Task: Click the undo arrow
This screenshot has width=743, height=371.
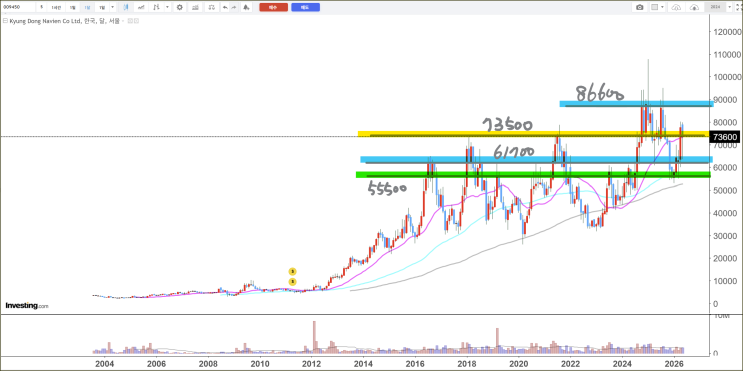Action: pos(225,7)
